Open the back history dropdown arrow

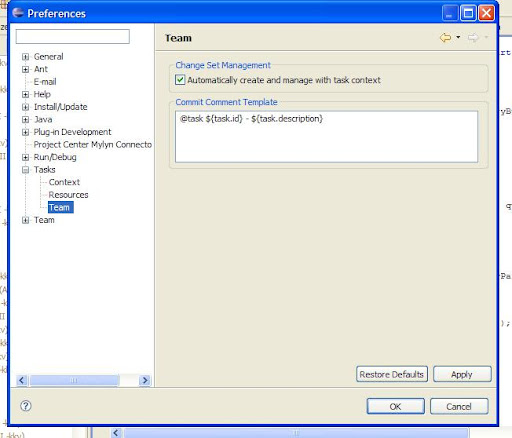coord(458,37)
